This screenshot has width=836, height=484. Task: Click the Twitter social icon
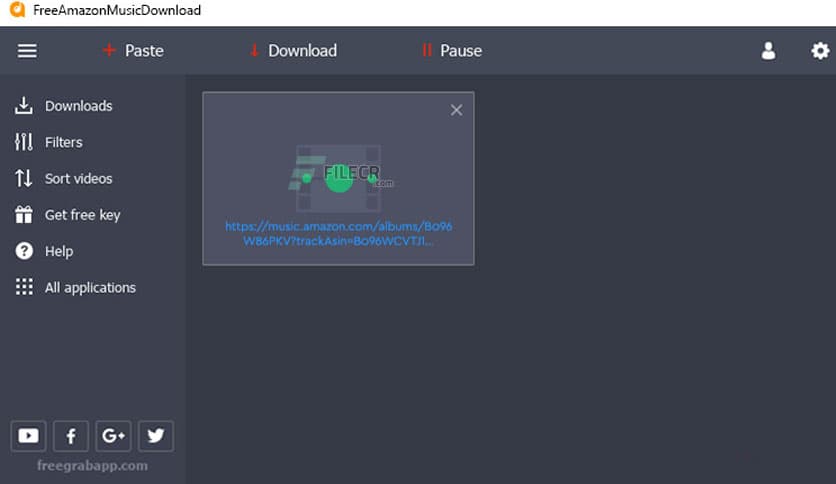[x=156, y=436]
